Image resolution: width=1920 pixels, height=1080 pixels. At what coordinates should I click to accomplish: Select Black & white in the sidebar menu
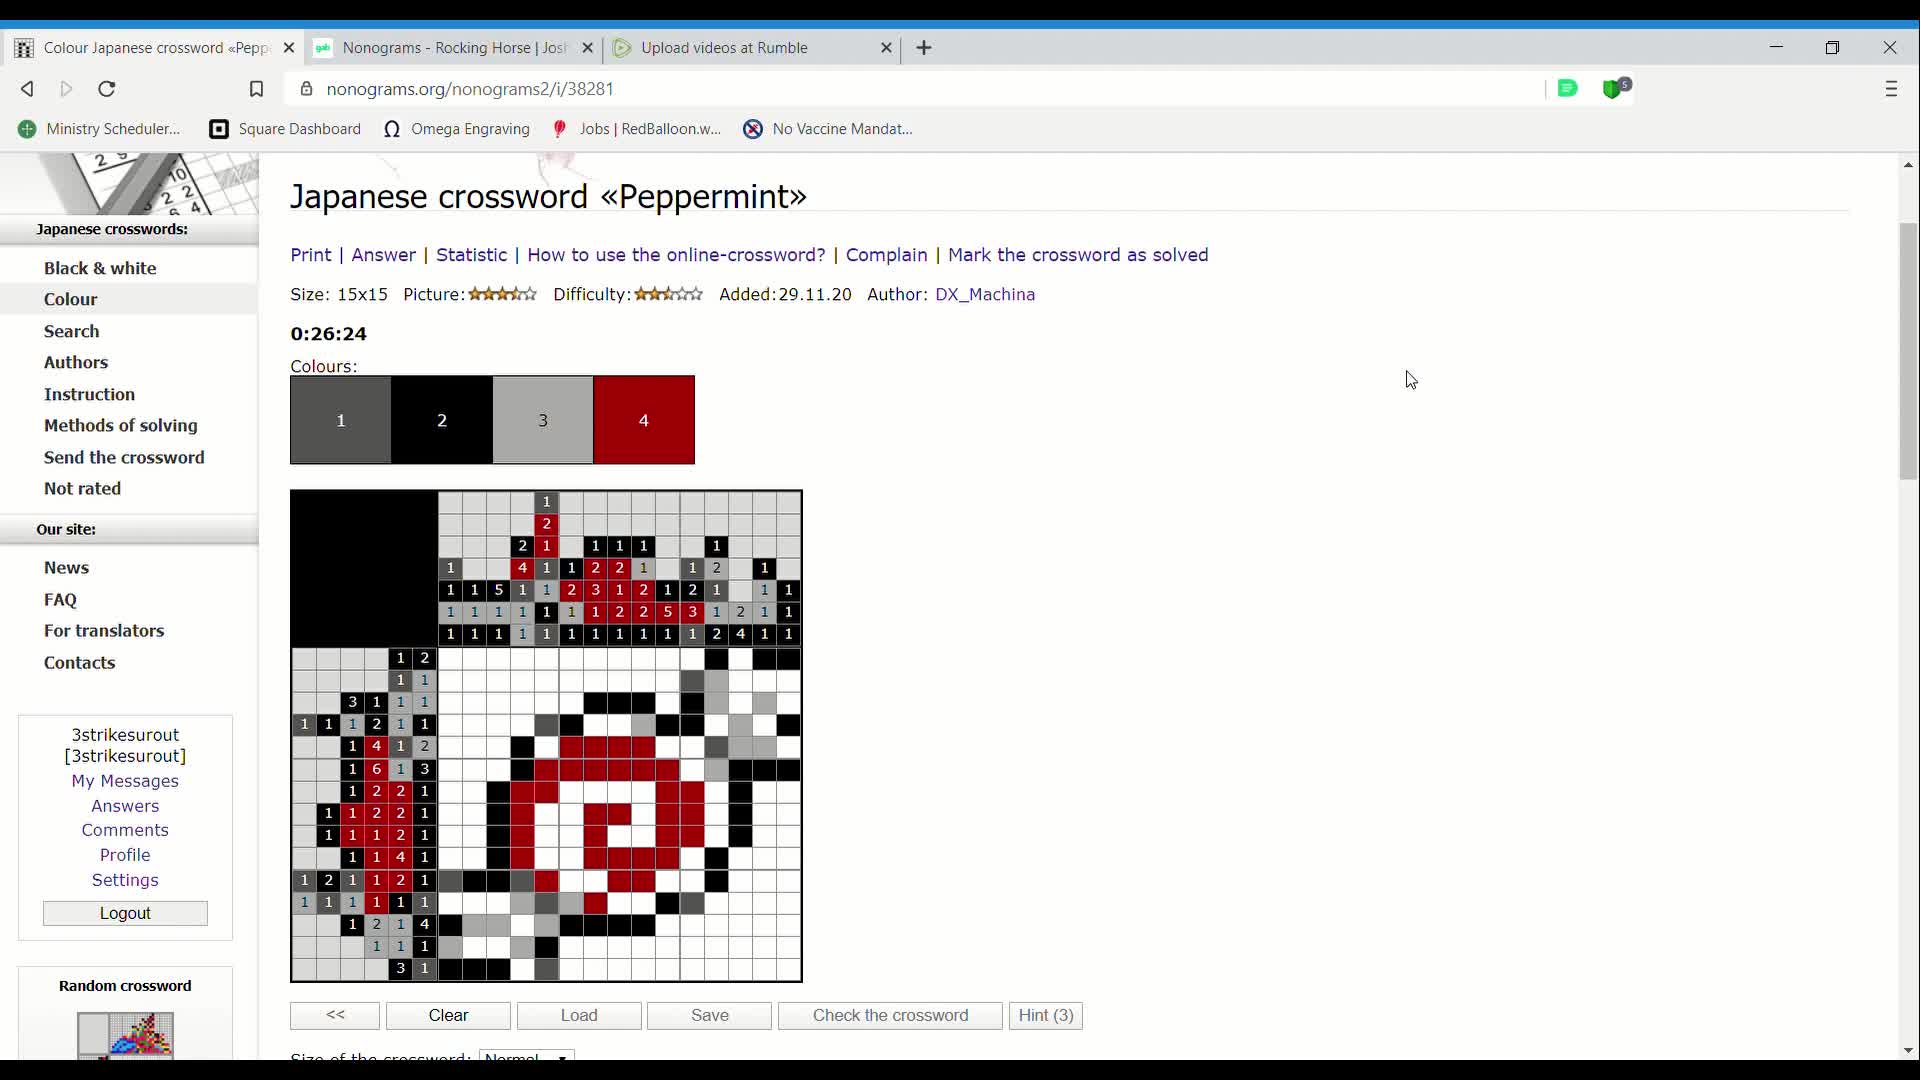coord(100,268)
